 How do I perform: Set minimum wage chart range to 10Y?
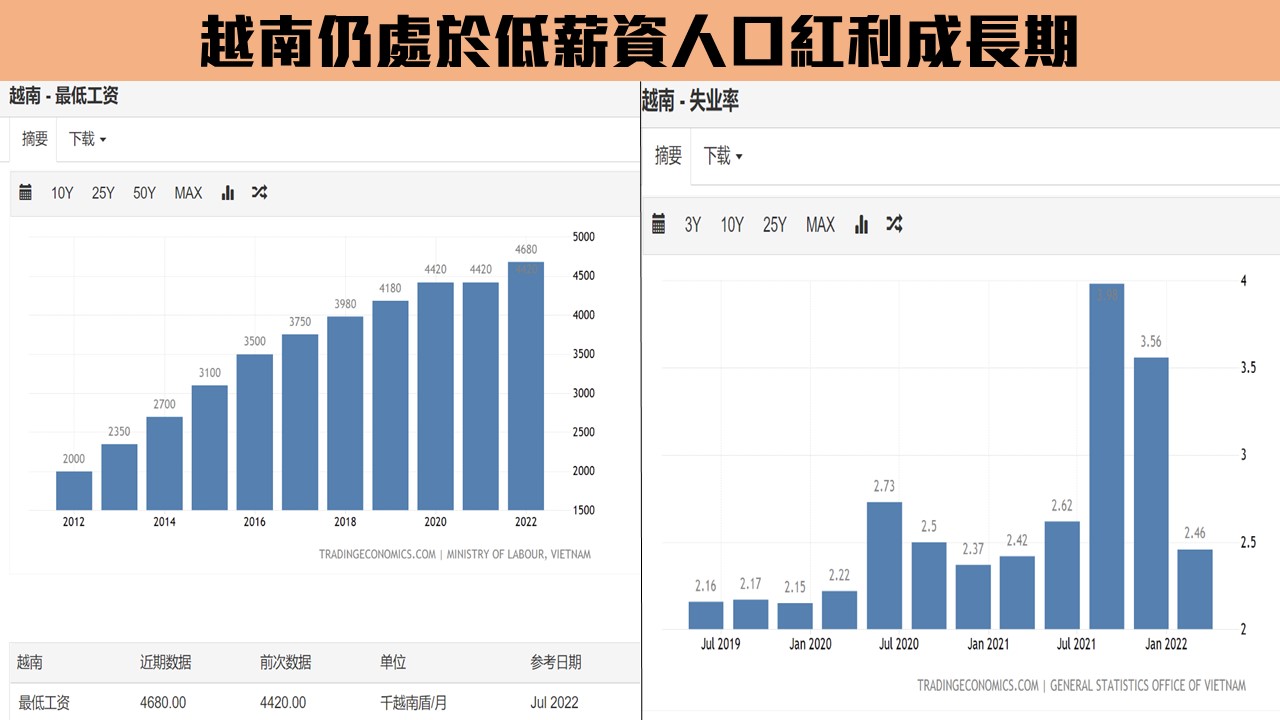click(62, 193)
